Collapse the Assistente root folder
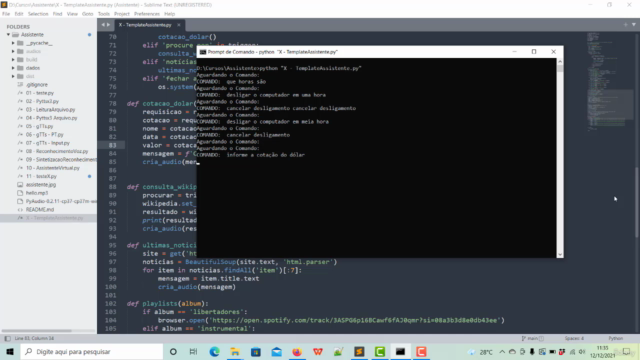 (8, 35)
